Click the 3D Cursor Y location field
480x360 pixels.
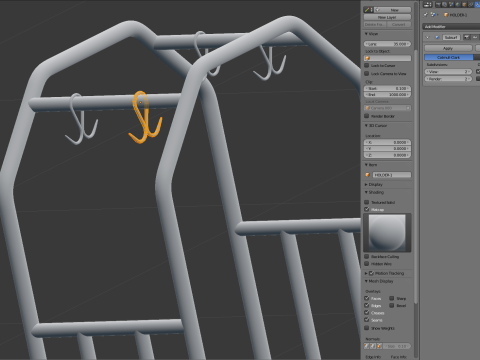coord(387,149)
